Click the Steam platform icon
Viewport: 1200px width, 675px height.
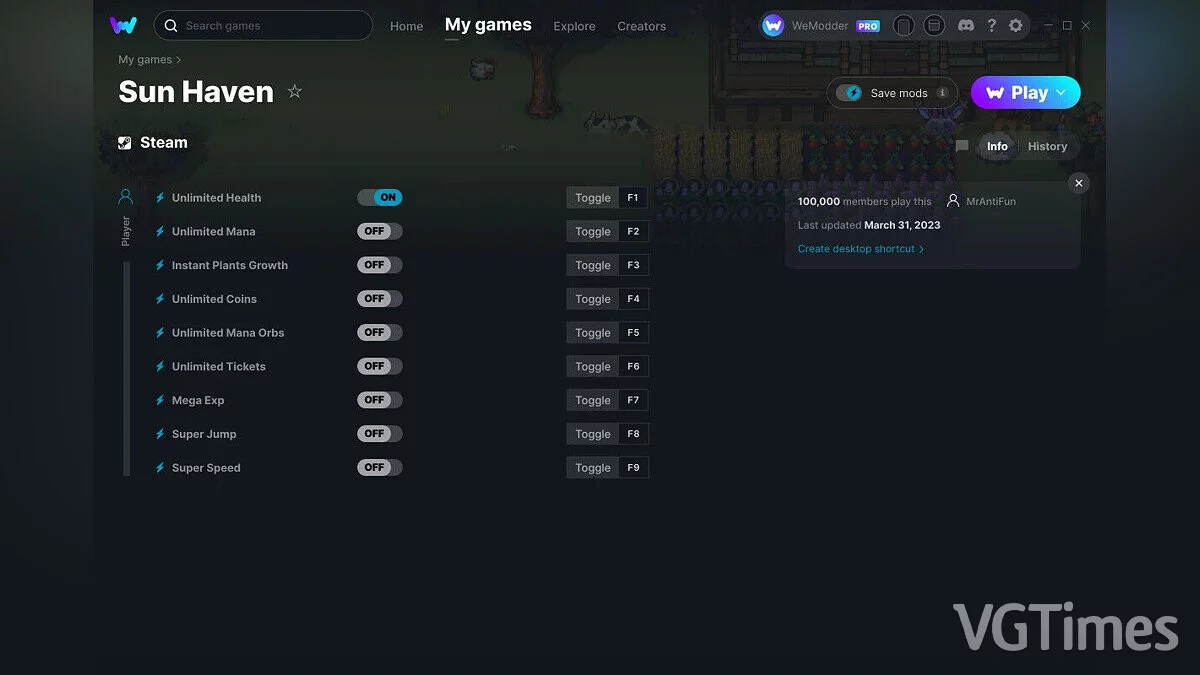(x=125, y=143)
